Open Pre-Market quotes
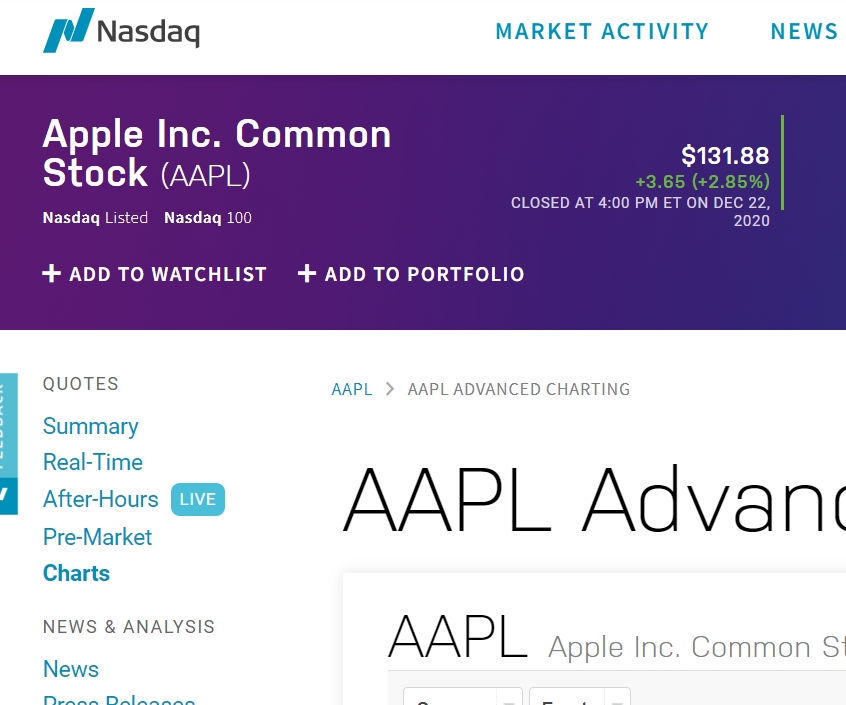This screenshot has width=846, height=705. 98,537
